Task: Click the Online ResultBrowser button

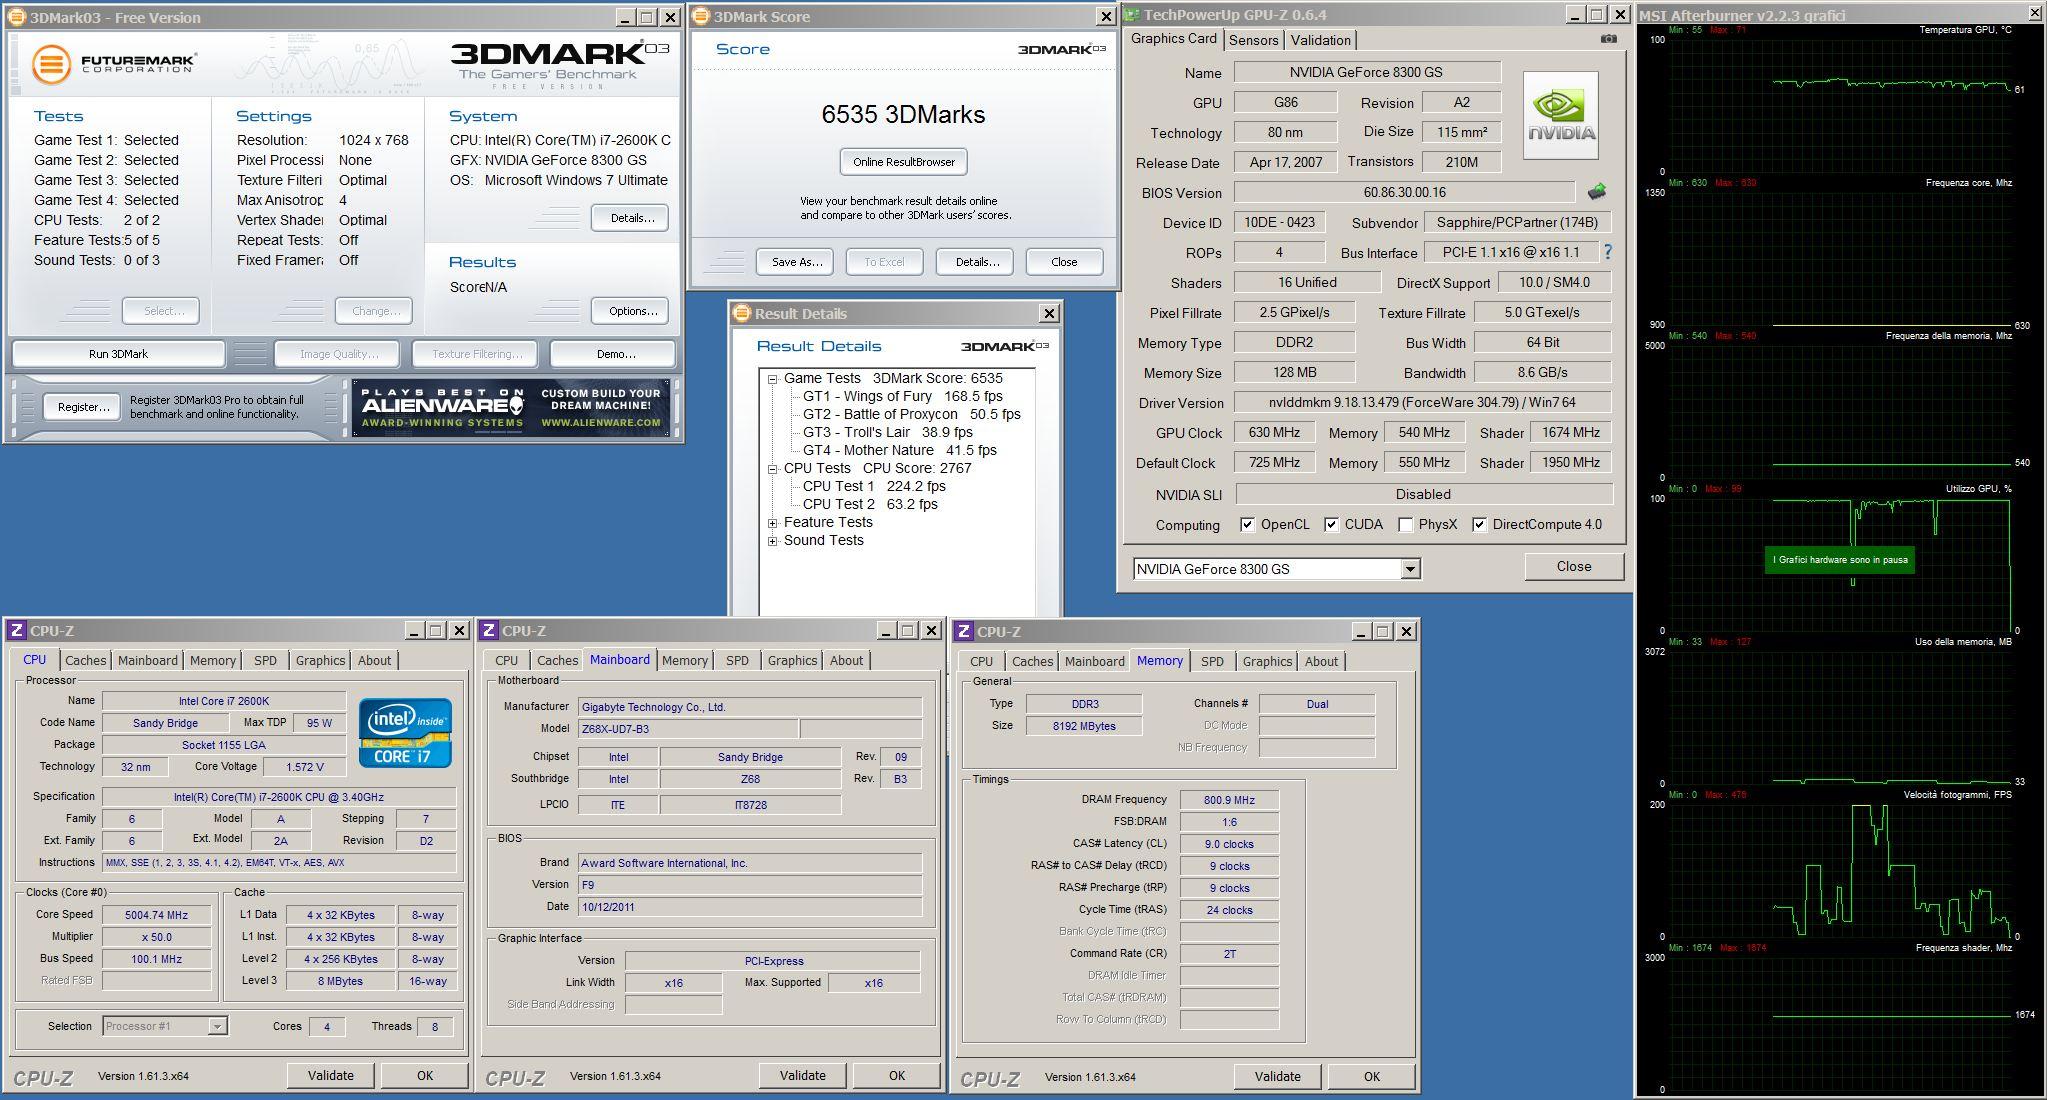Action: click(x=904, y=162)
